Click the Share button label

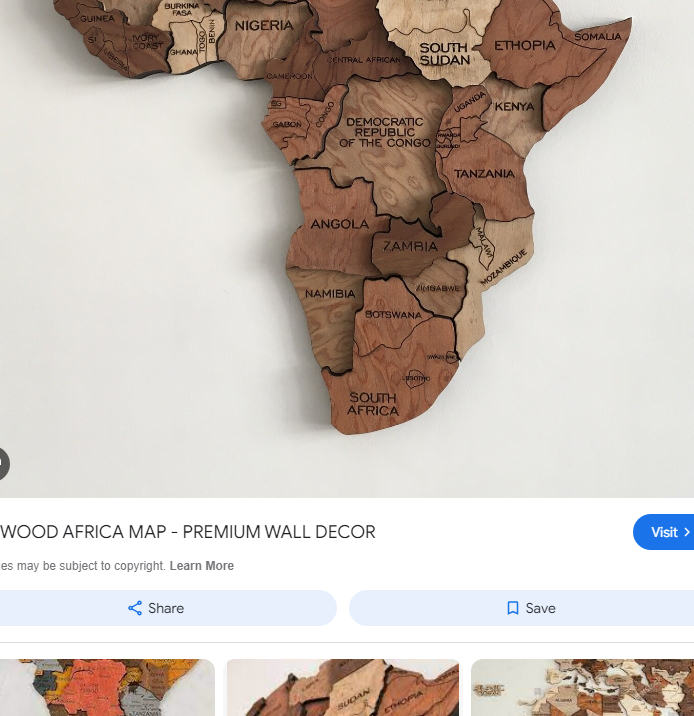tap(166, 608)
